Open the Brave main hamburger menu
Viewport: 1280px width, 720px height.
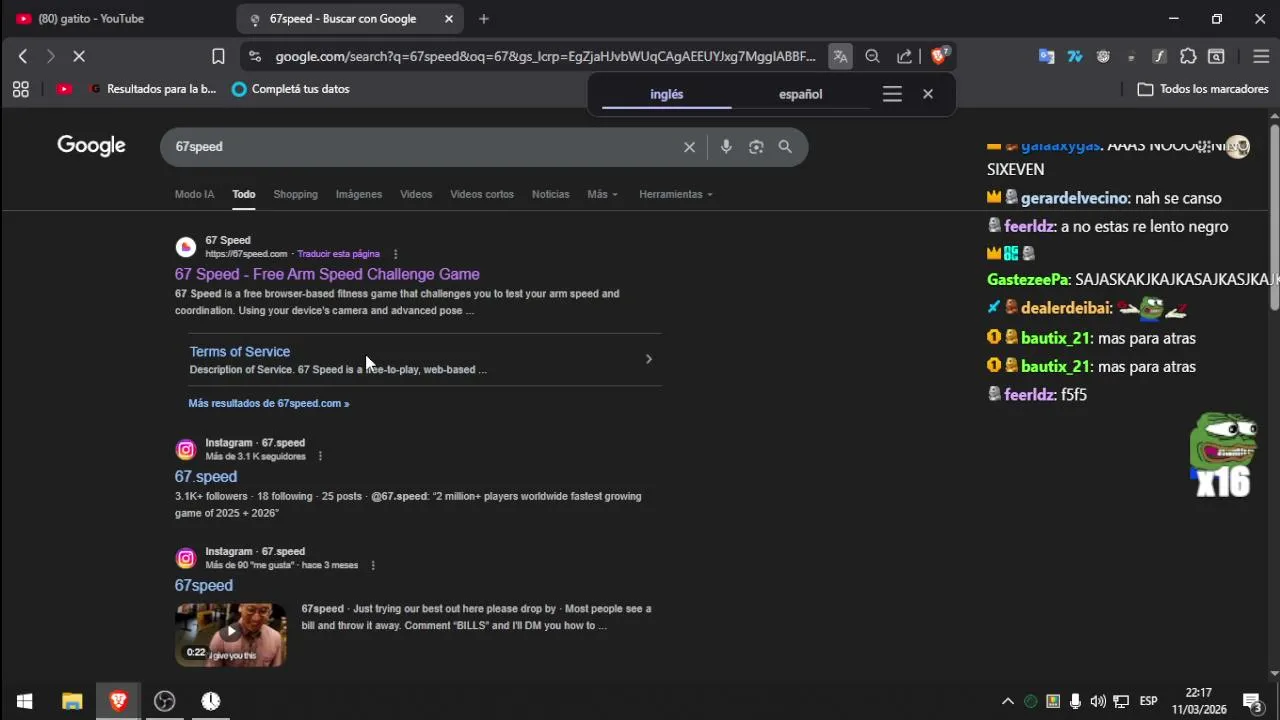click(1261, 57)
